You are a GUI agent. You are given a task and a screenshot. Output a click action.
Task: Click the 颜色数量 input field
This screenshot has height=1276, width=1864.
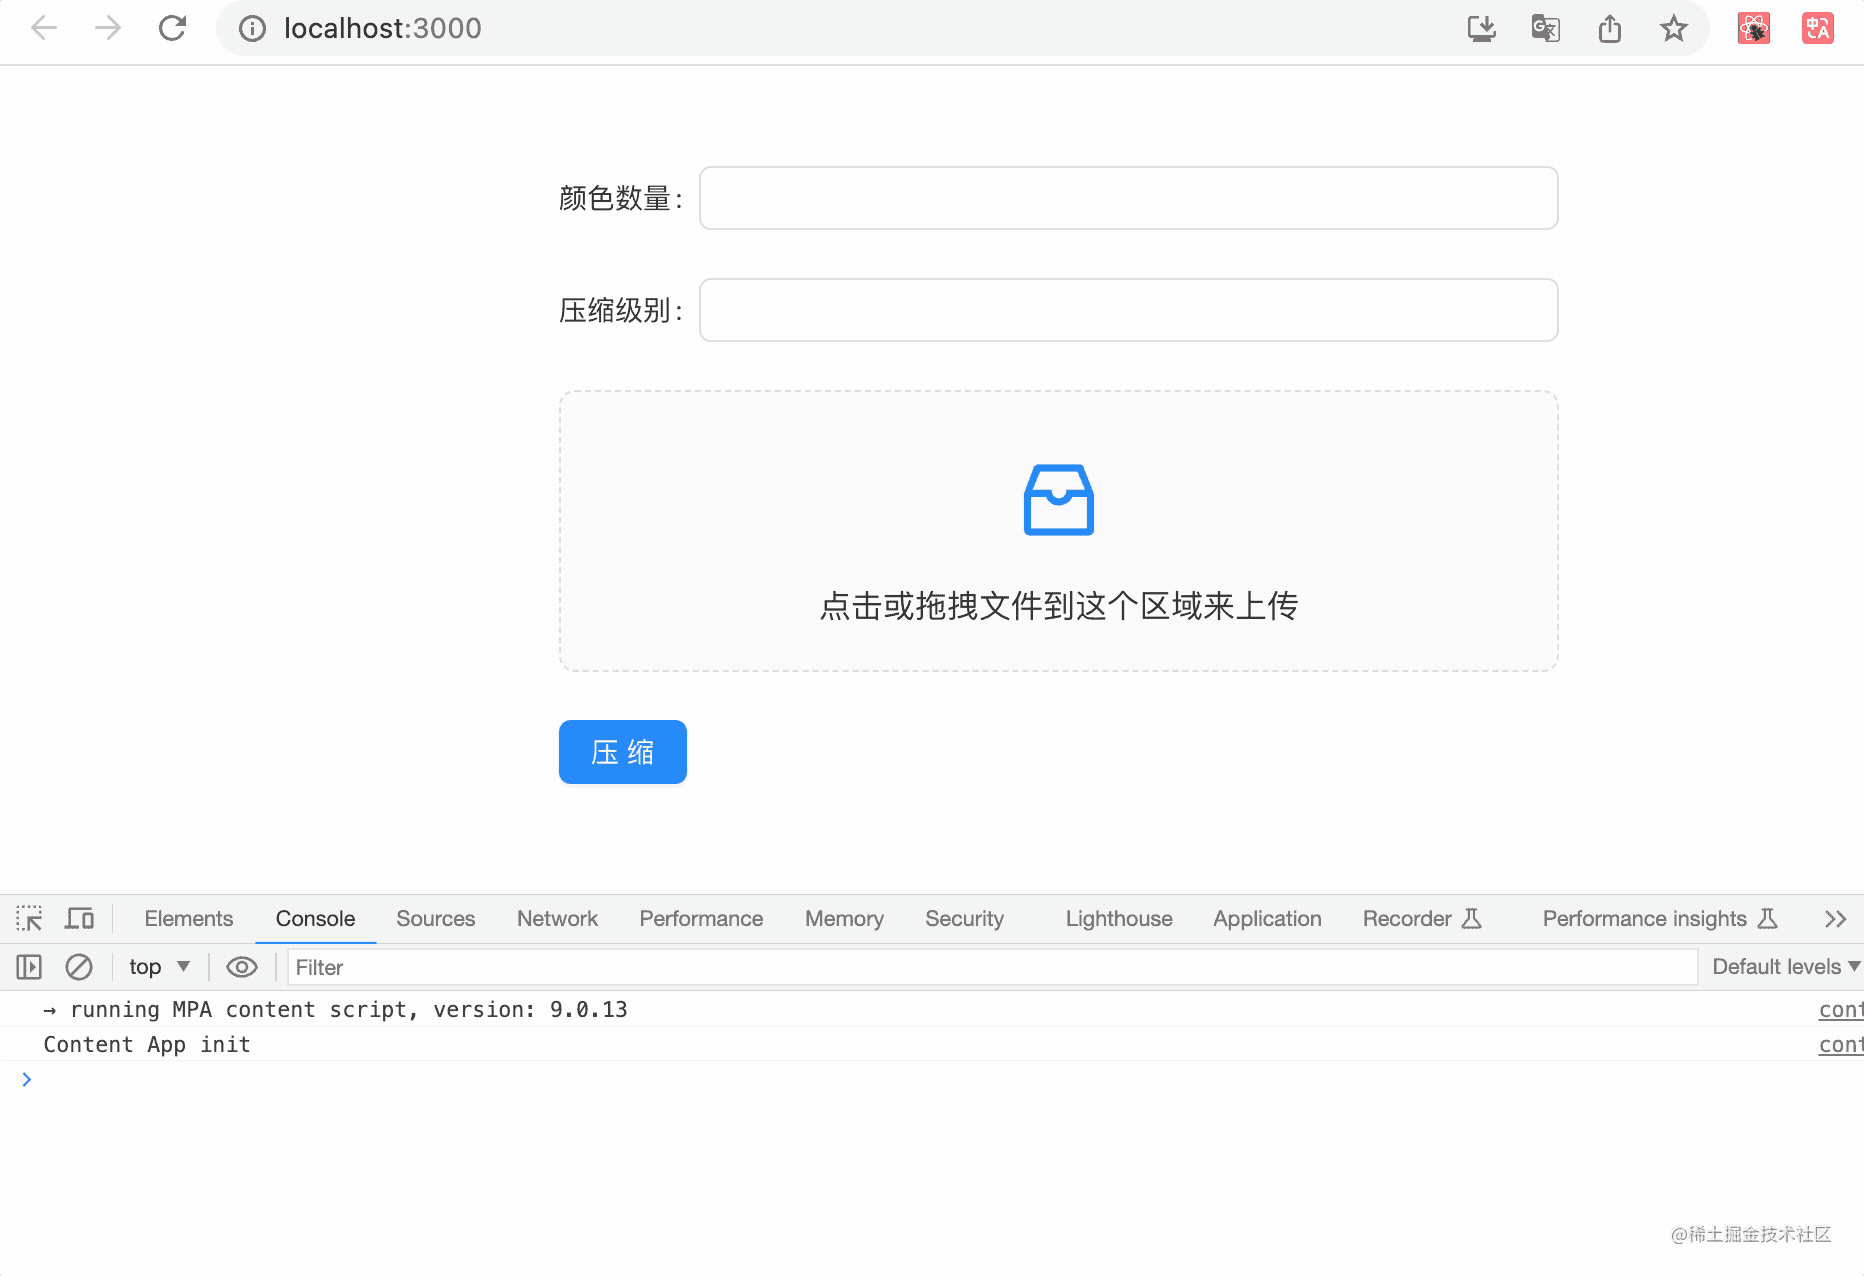1128,198
